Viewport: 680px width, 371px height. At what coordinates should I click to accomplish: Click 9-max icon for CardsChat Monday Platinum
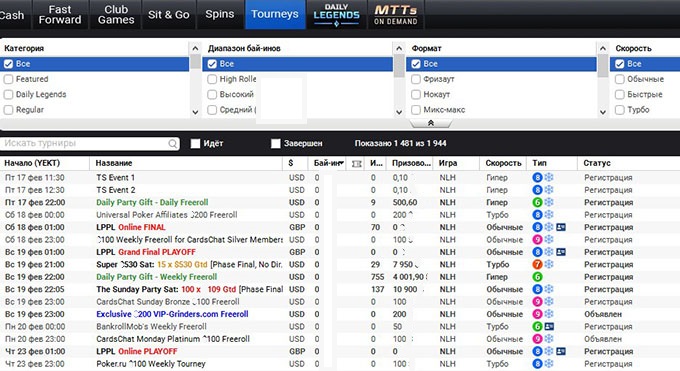point(537,339)
